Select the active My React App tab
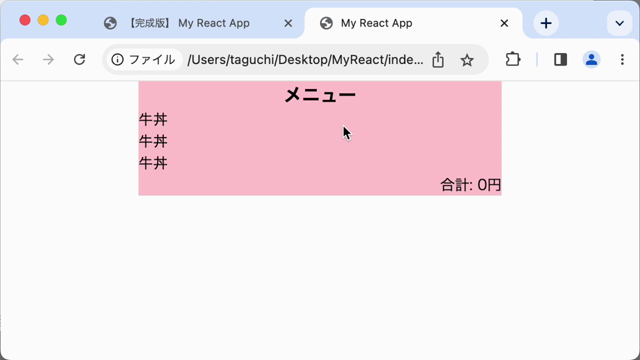Image resolution: width=640 pixels, height=360 pixels. click(x=413, y=23)
